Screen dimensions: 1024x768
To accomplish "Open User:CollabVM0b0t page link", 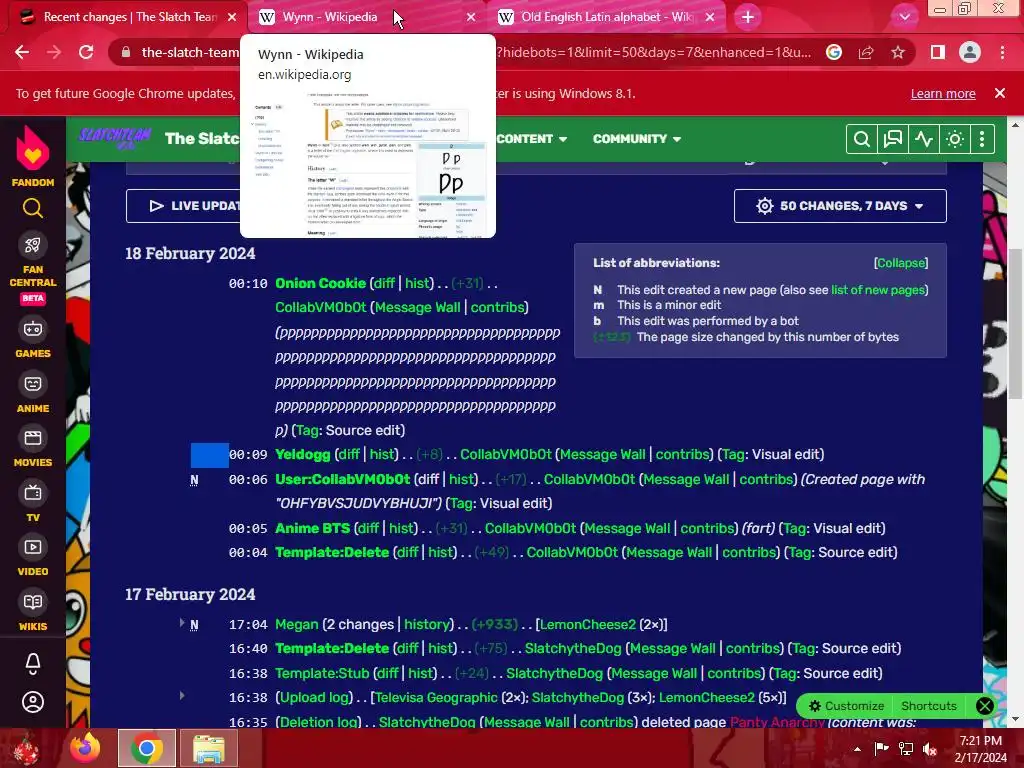I will click(x=342, y=479).
